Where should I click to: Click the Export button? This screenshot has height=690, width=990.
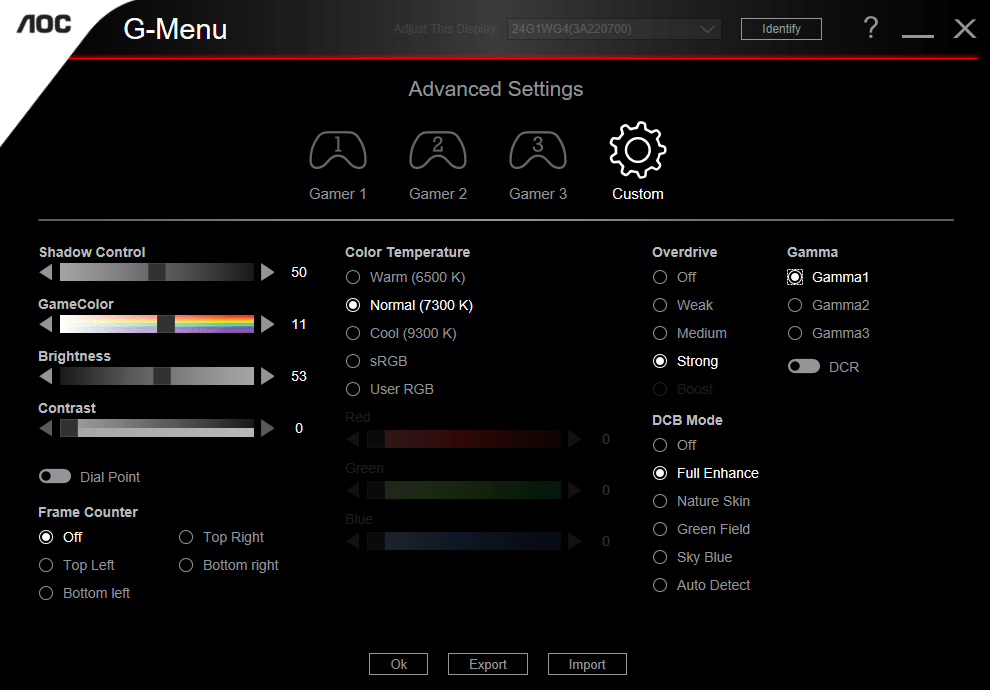(x=488, y=664)
